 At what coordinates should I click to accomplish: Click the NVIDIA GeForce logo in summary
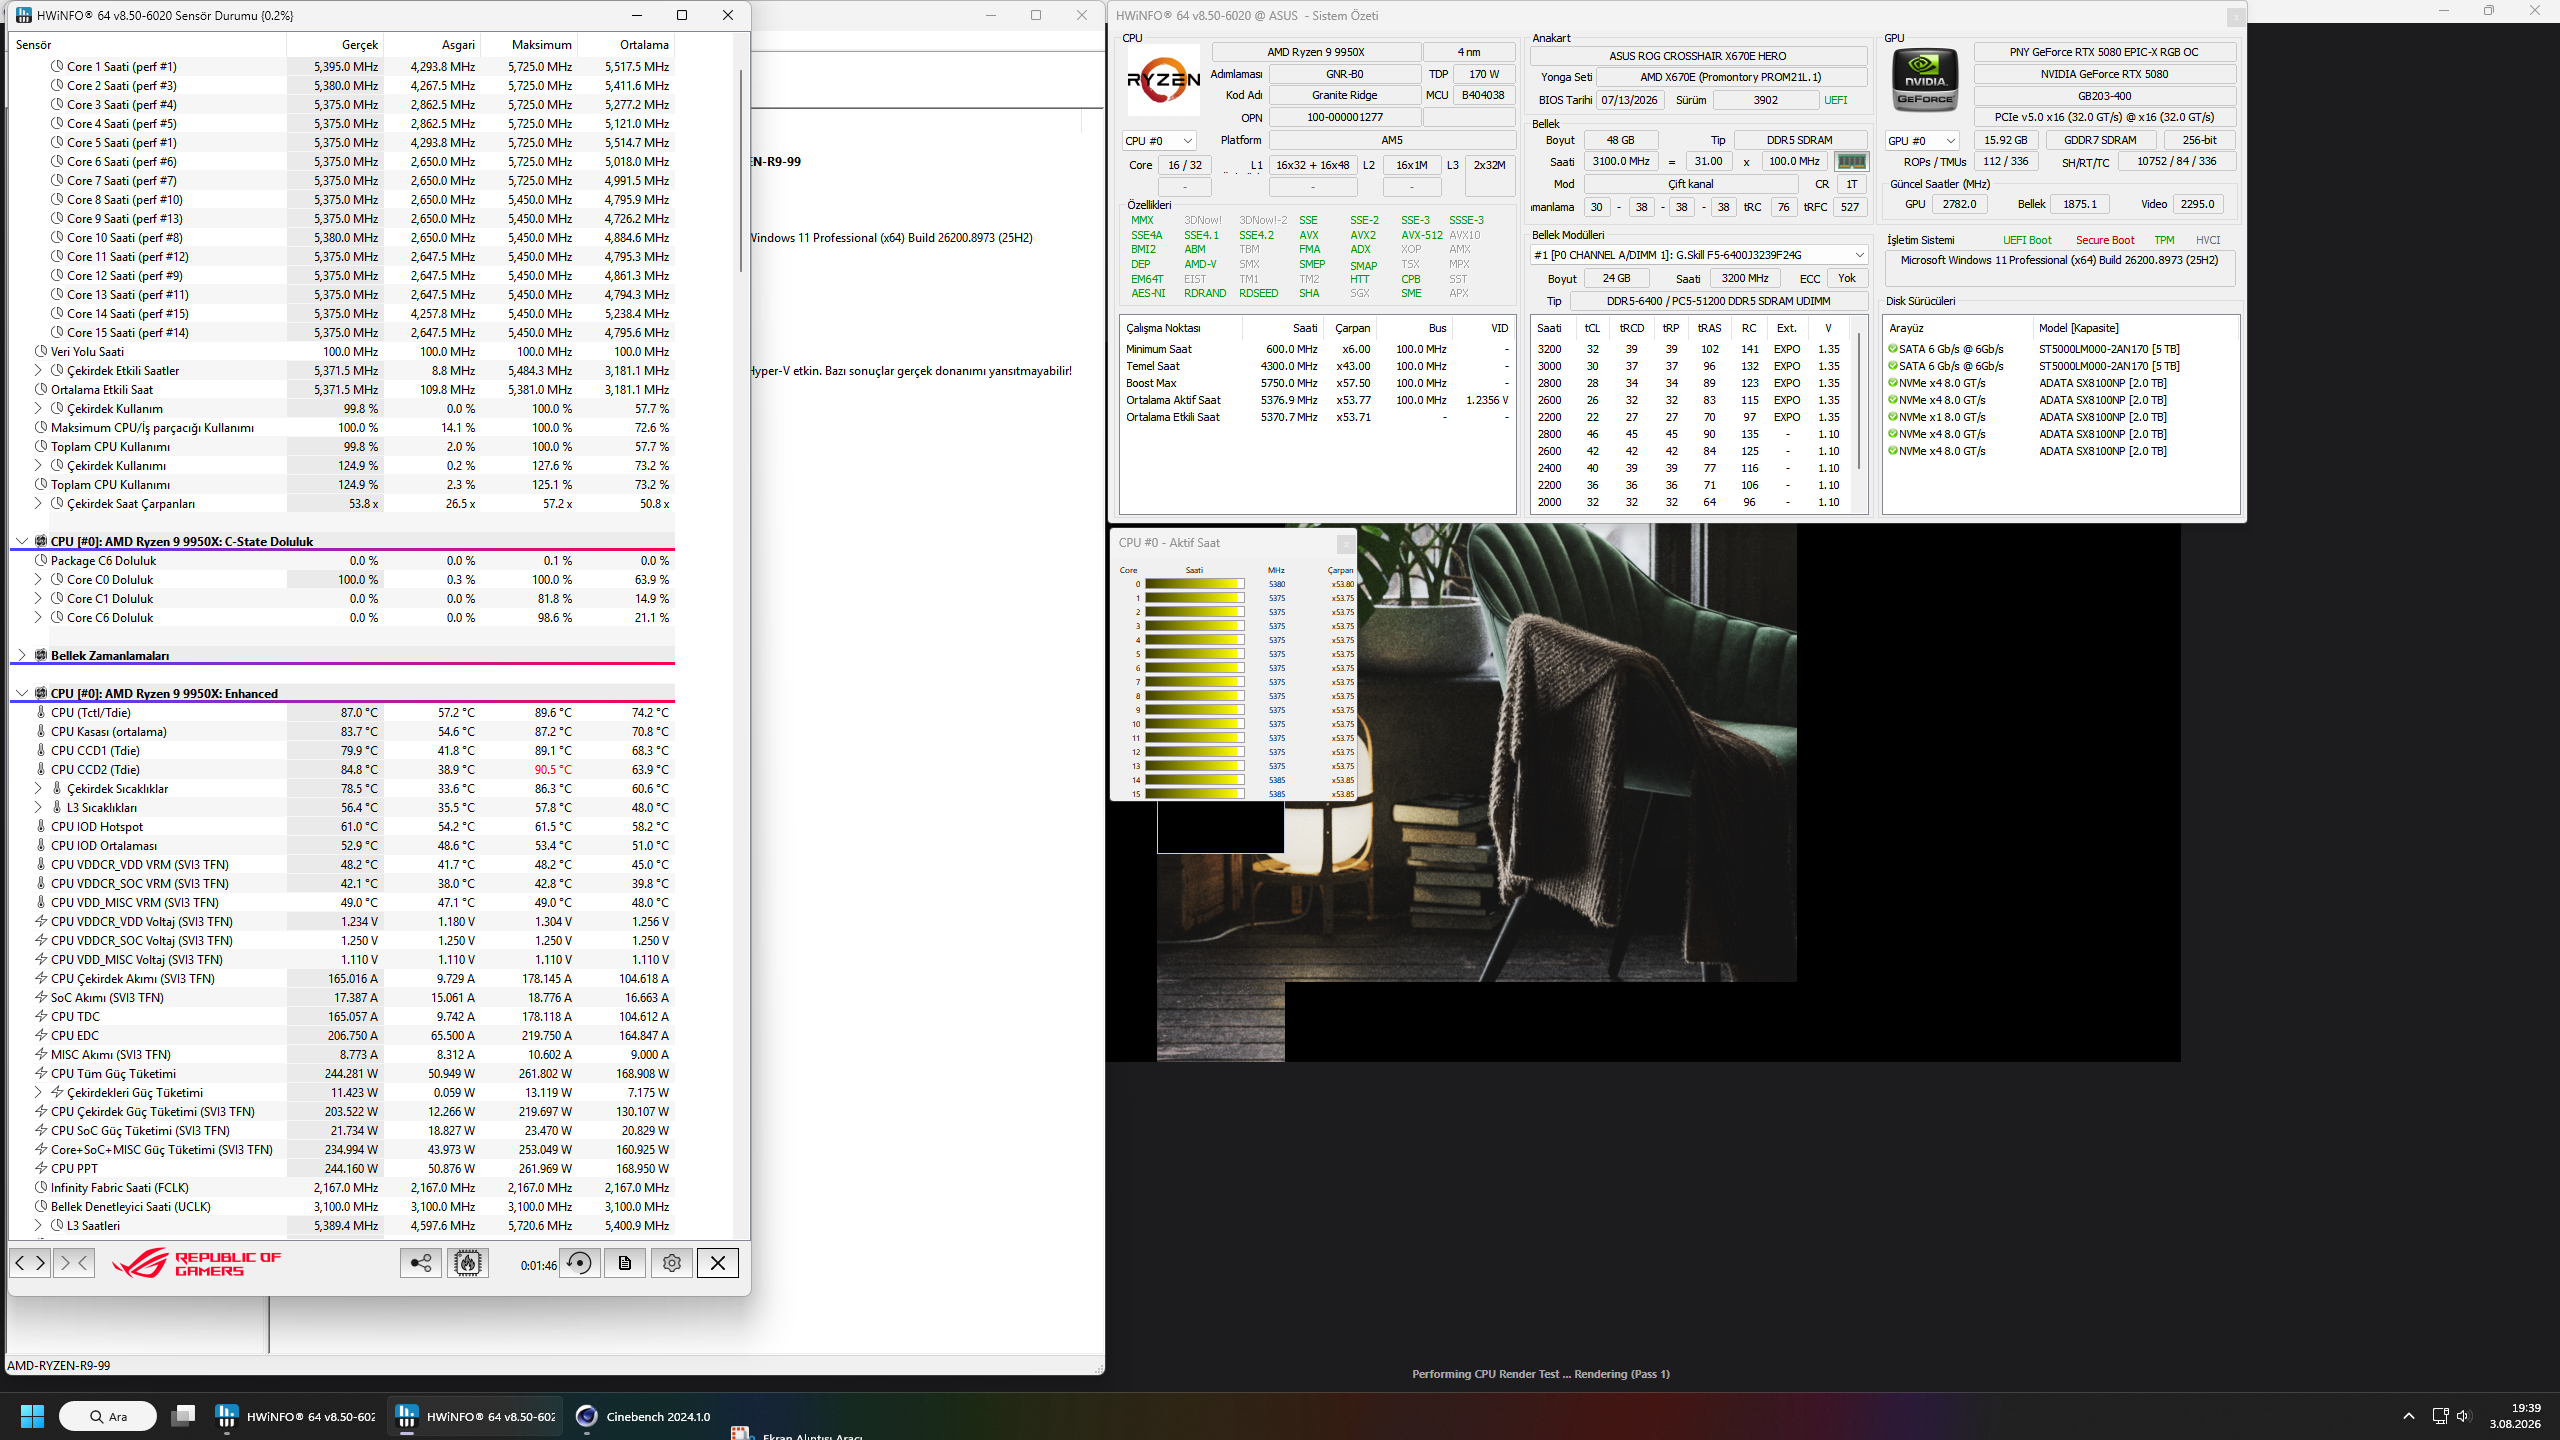pos(1925,80)
